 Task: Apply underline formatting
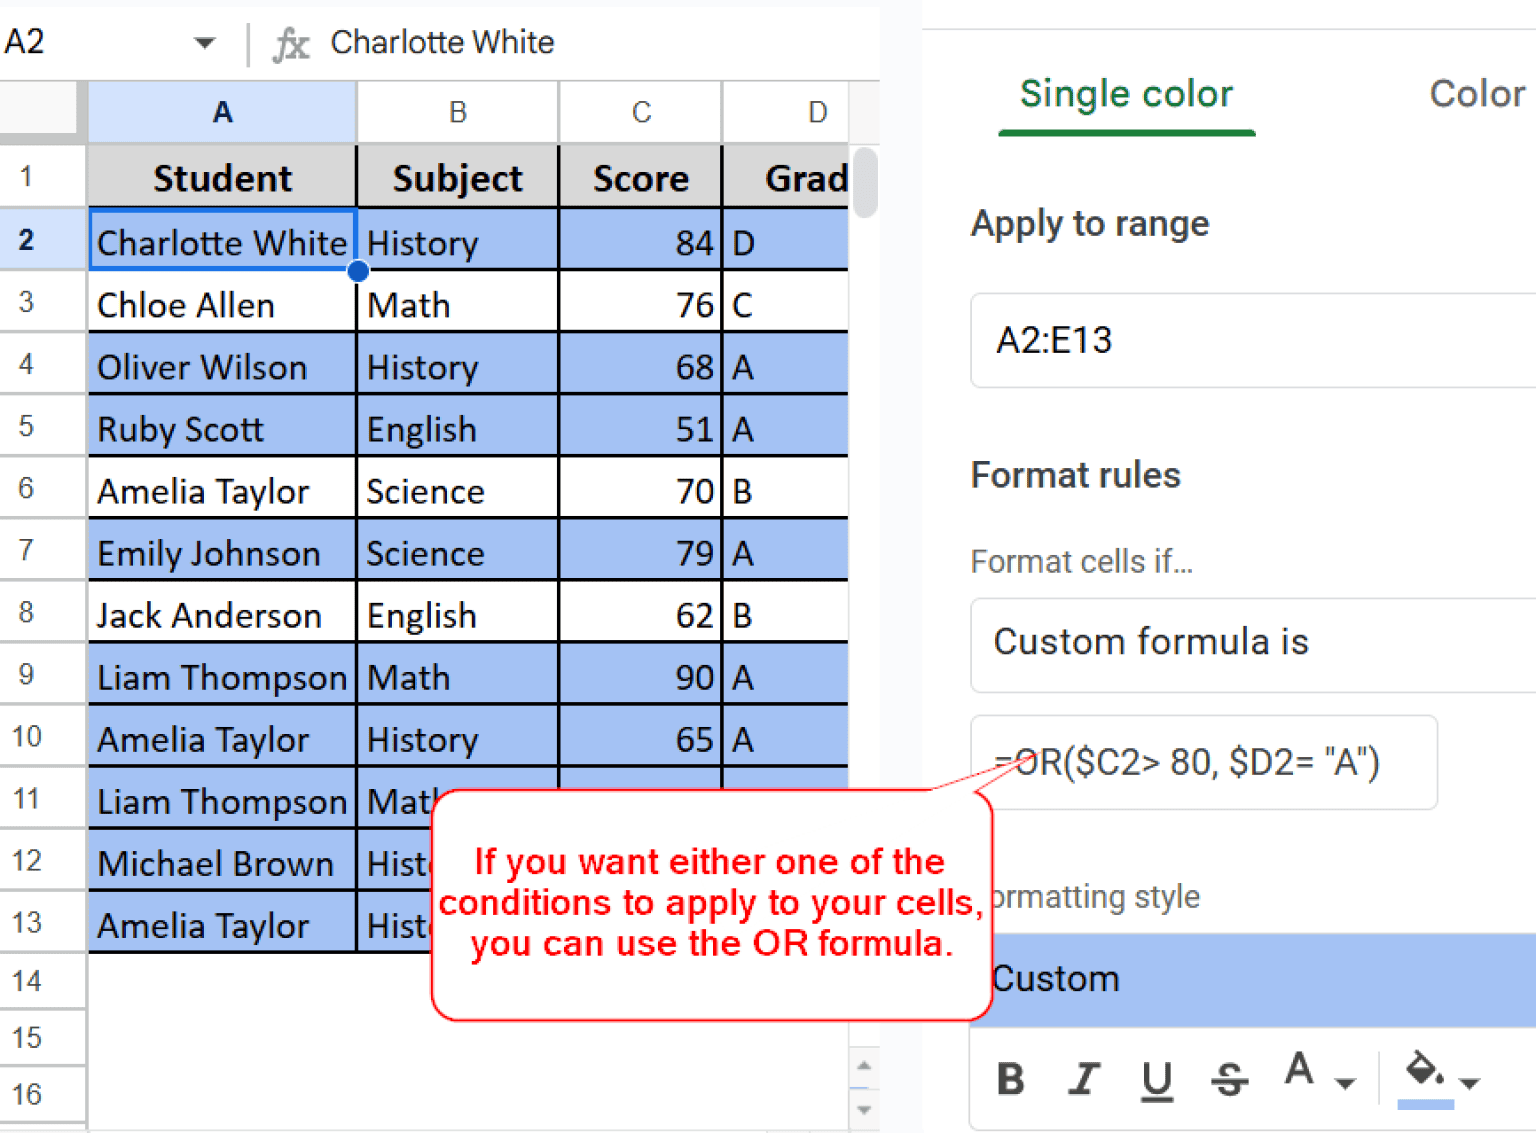coord(1157,1080)
